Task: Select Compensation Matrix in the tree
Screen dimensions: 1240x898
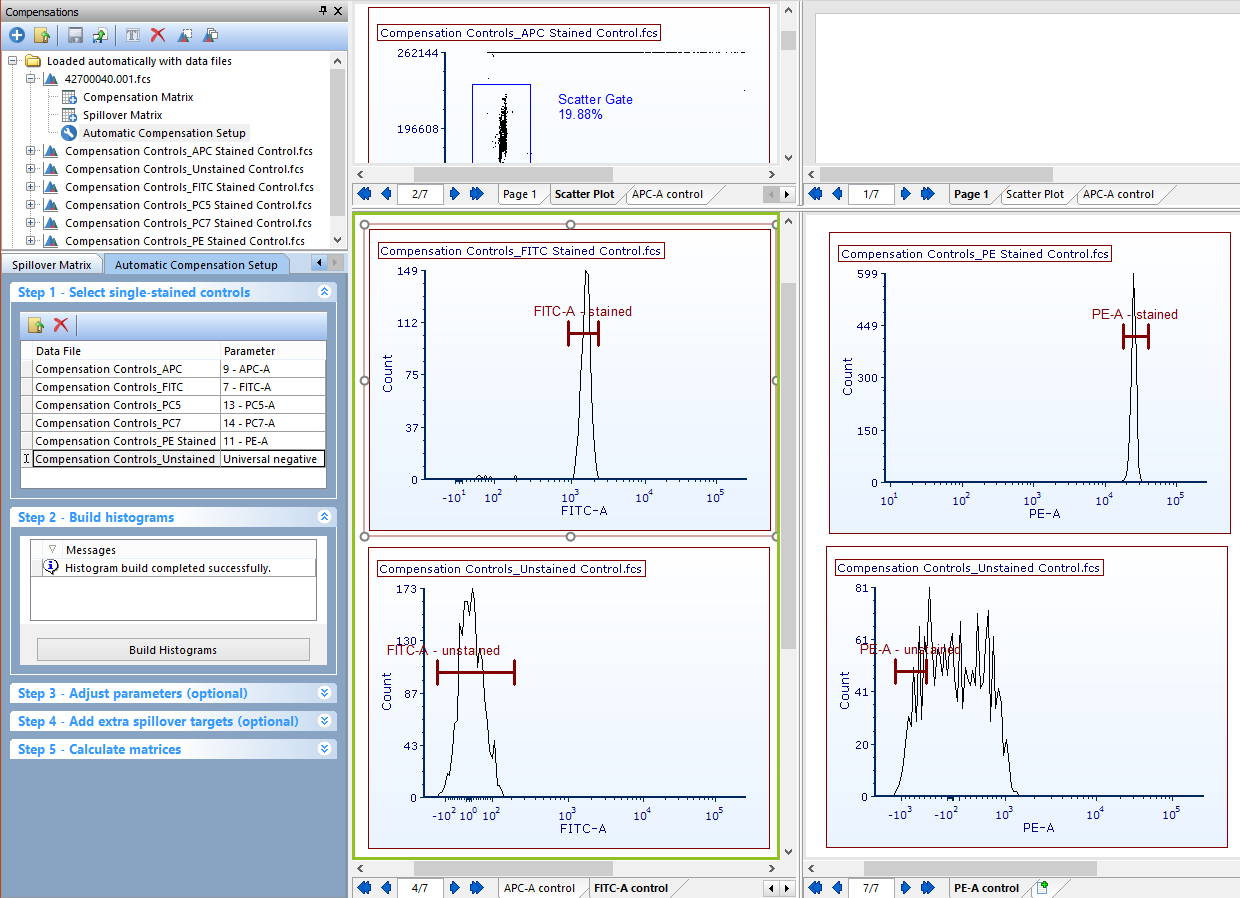Action: click(x=138, y=97)
